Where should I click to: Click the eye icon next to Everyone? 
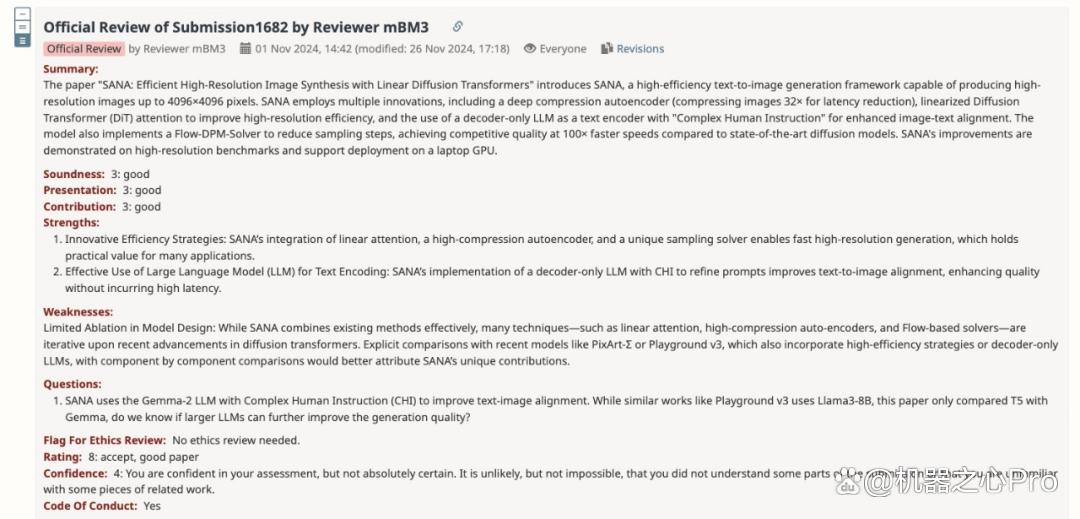530,48
